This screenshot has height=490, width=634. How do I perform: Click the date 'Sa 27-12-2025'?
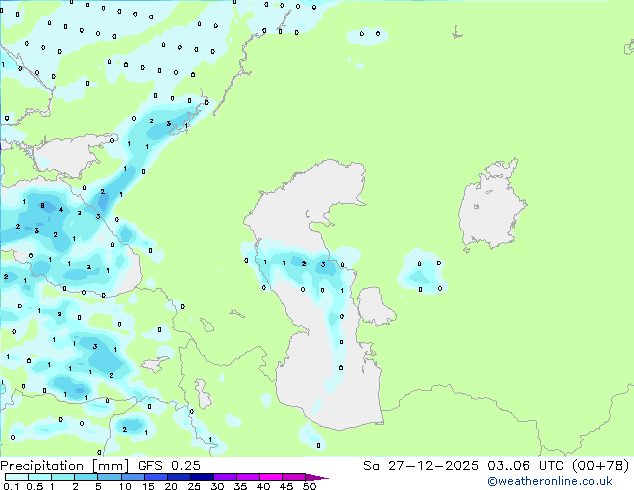coord(421,466)
